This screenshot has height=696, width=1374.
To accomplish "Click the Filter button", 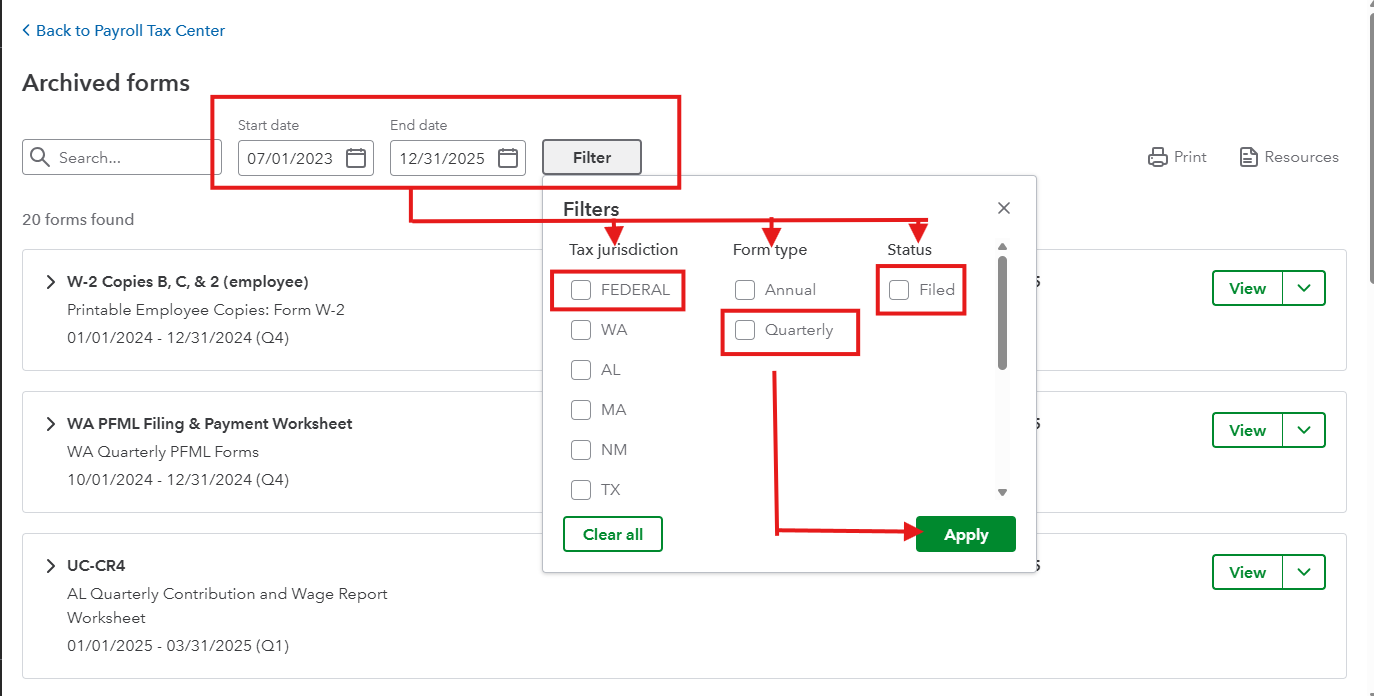I will (592, 157).
